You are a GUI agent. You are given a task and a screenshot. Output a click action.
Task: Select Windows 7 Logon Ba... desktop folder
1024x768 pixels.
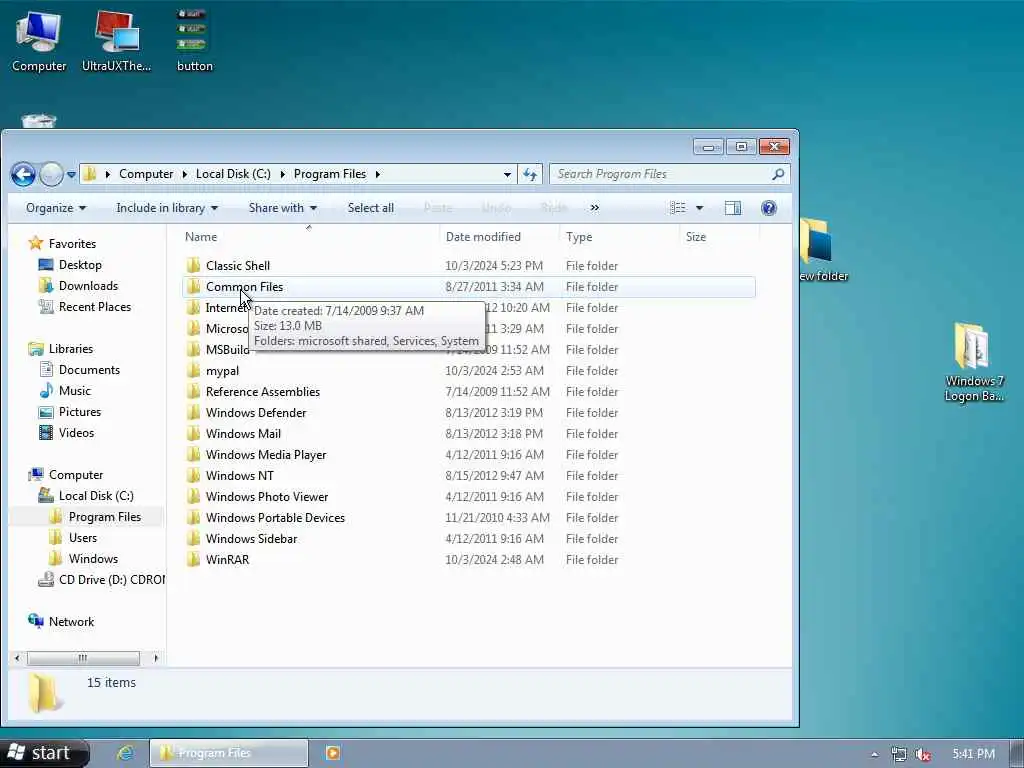coord(973,362)
